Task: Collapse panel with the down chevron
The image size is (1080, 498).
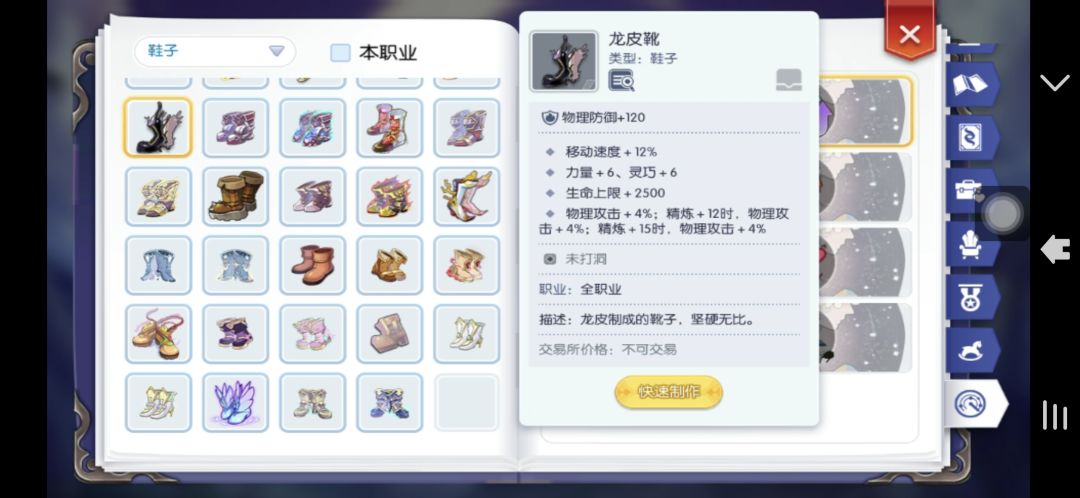Action: click(1055, 83)
